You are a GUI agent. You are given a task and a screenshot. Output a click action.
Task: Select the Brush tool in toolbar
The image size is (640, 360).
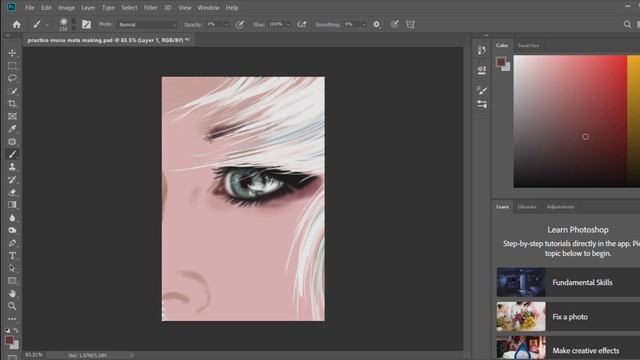coord(12,154)
